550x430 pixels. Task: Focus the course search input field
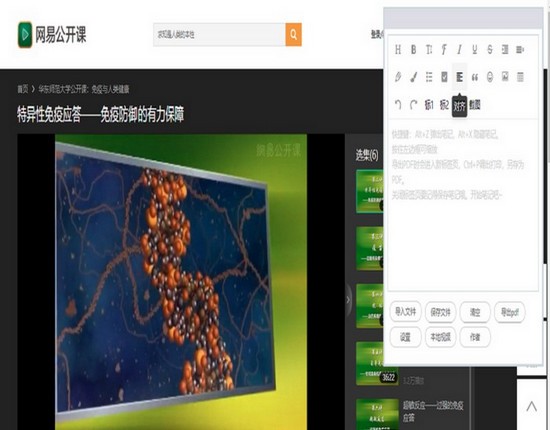tap(219, 34)
